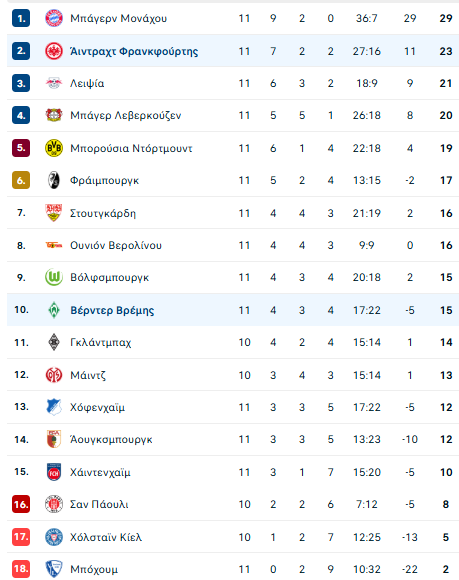This screenshot has height=580, width=459.
Task: Click the Borussia Dortmund BVB logo
Action: tap(54, 148)
